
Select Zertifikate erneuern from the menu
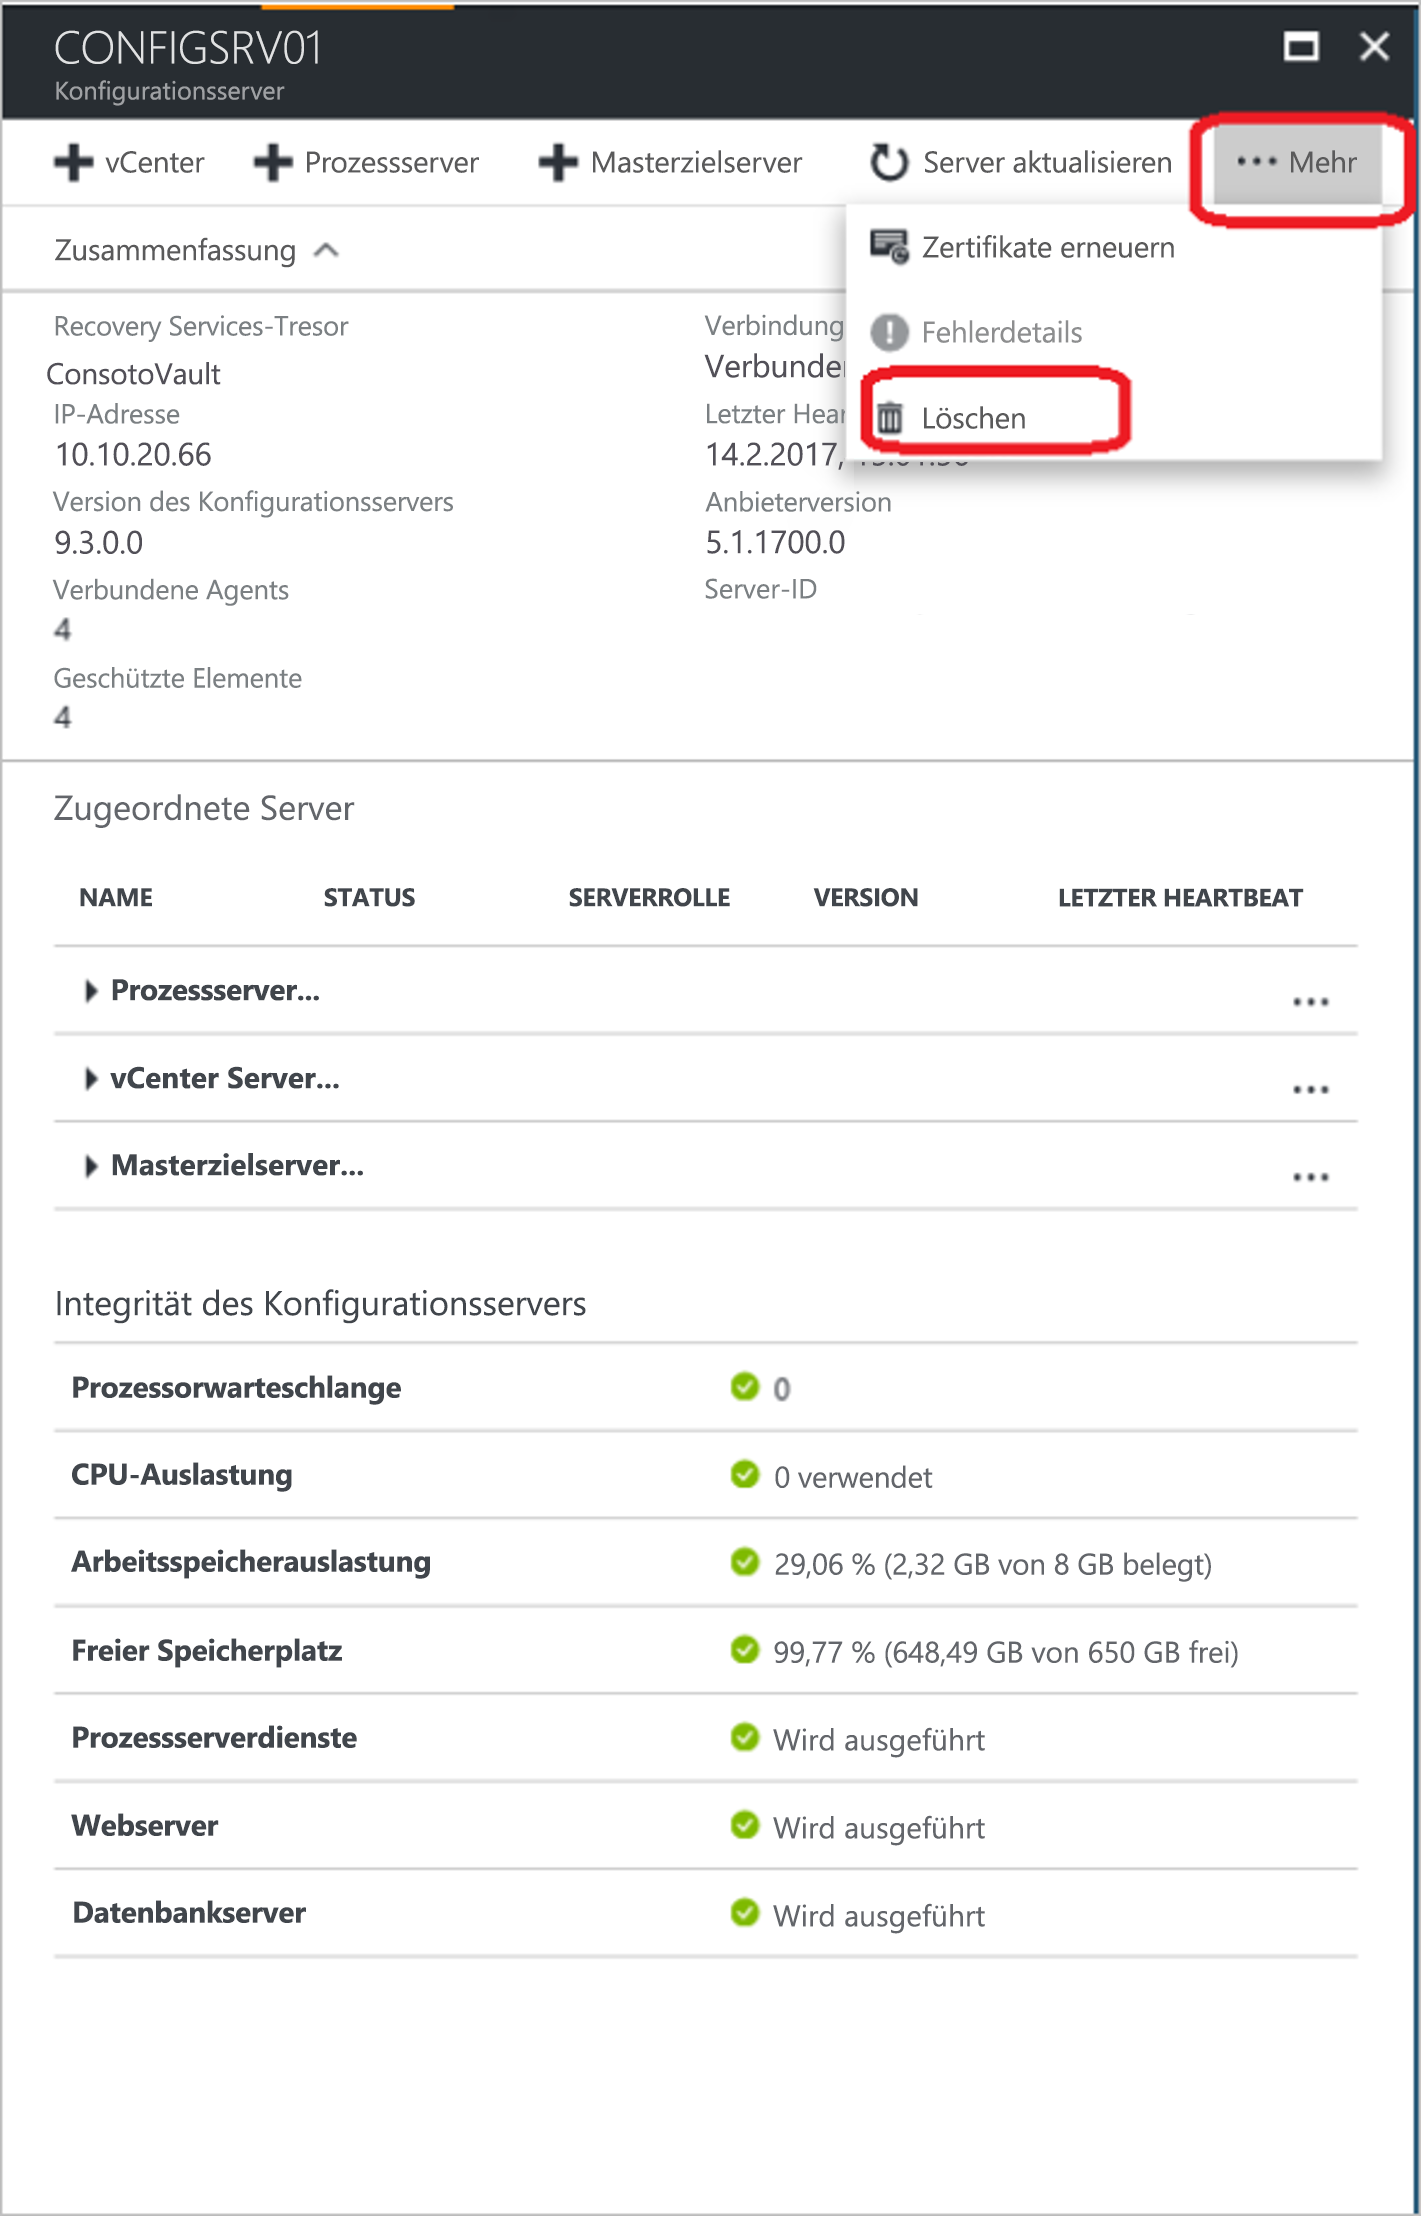[x=1048, y=247]
